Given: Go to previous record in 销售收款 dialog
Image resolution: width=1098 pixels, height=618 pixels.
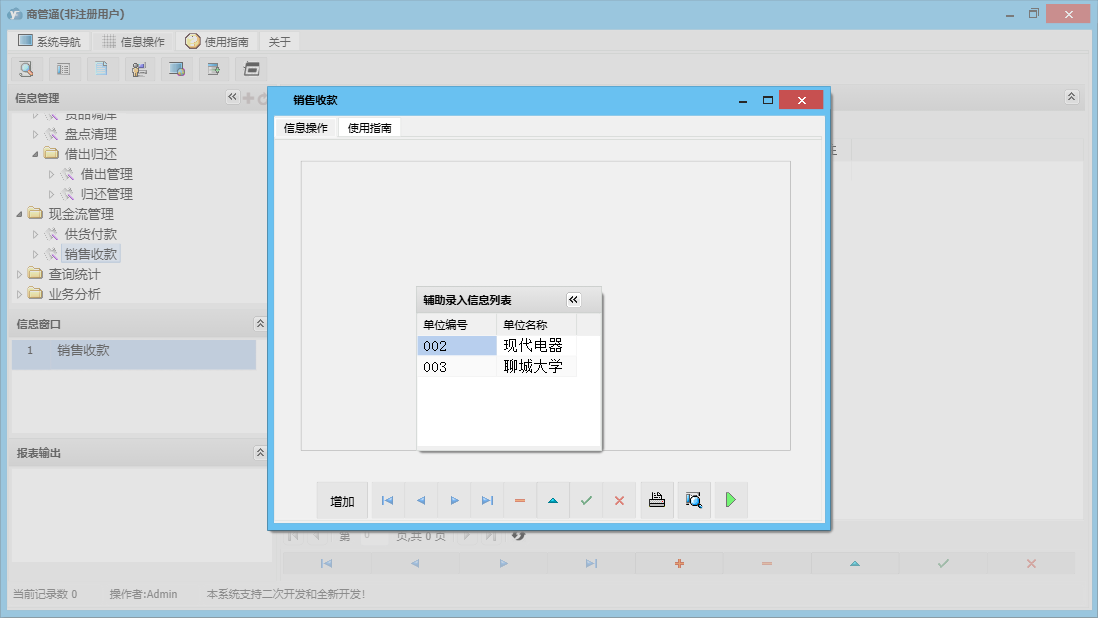Looking at the screenshot, I should click(421, 500).
